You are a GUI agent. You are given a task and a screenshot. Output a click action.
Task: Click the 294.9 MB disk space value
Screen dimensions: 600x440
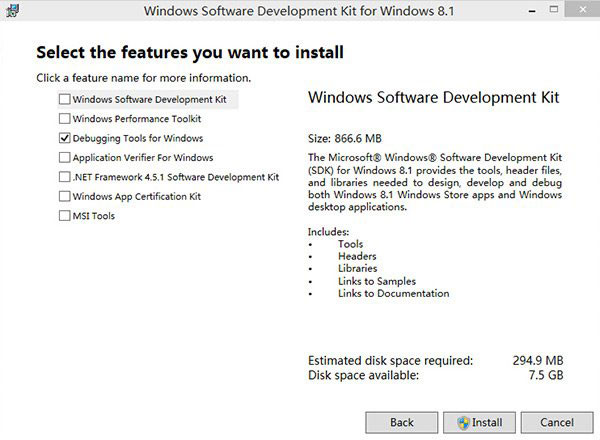538,360
